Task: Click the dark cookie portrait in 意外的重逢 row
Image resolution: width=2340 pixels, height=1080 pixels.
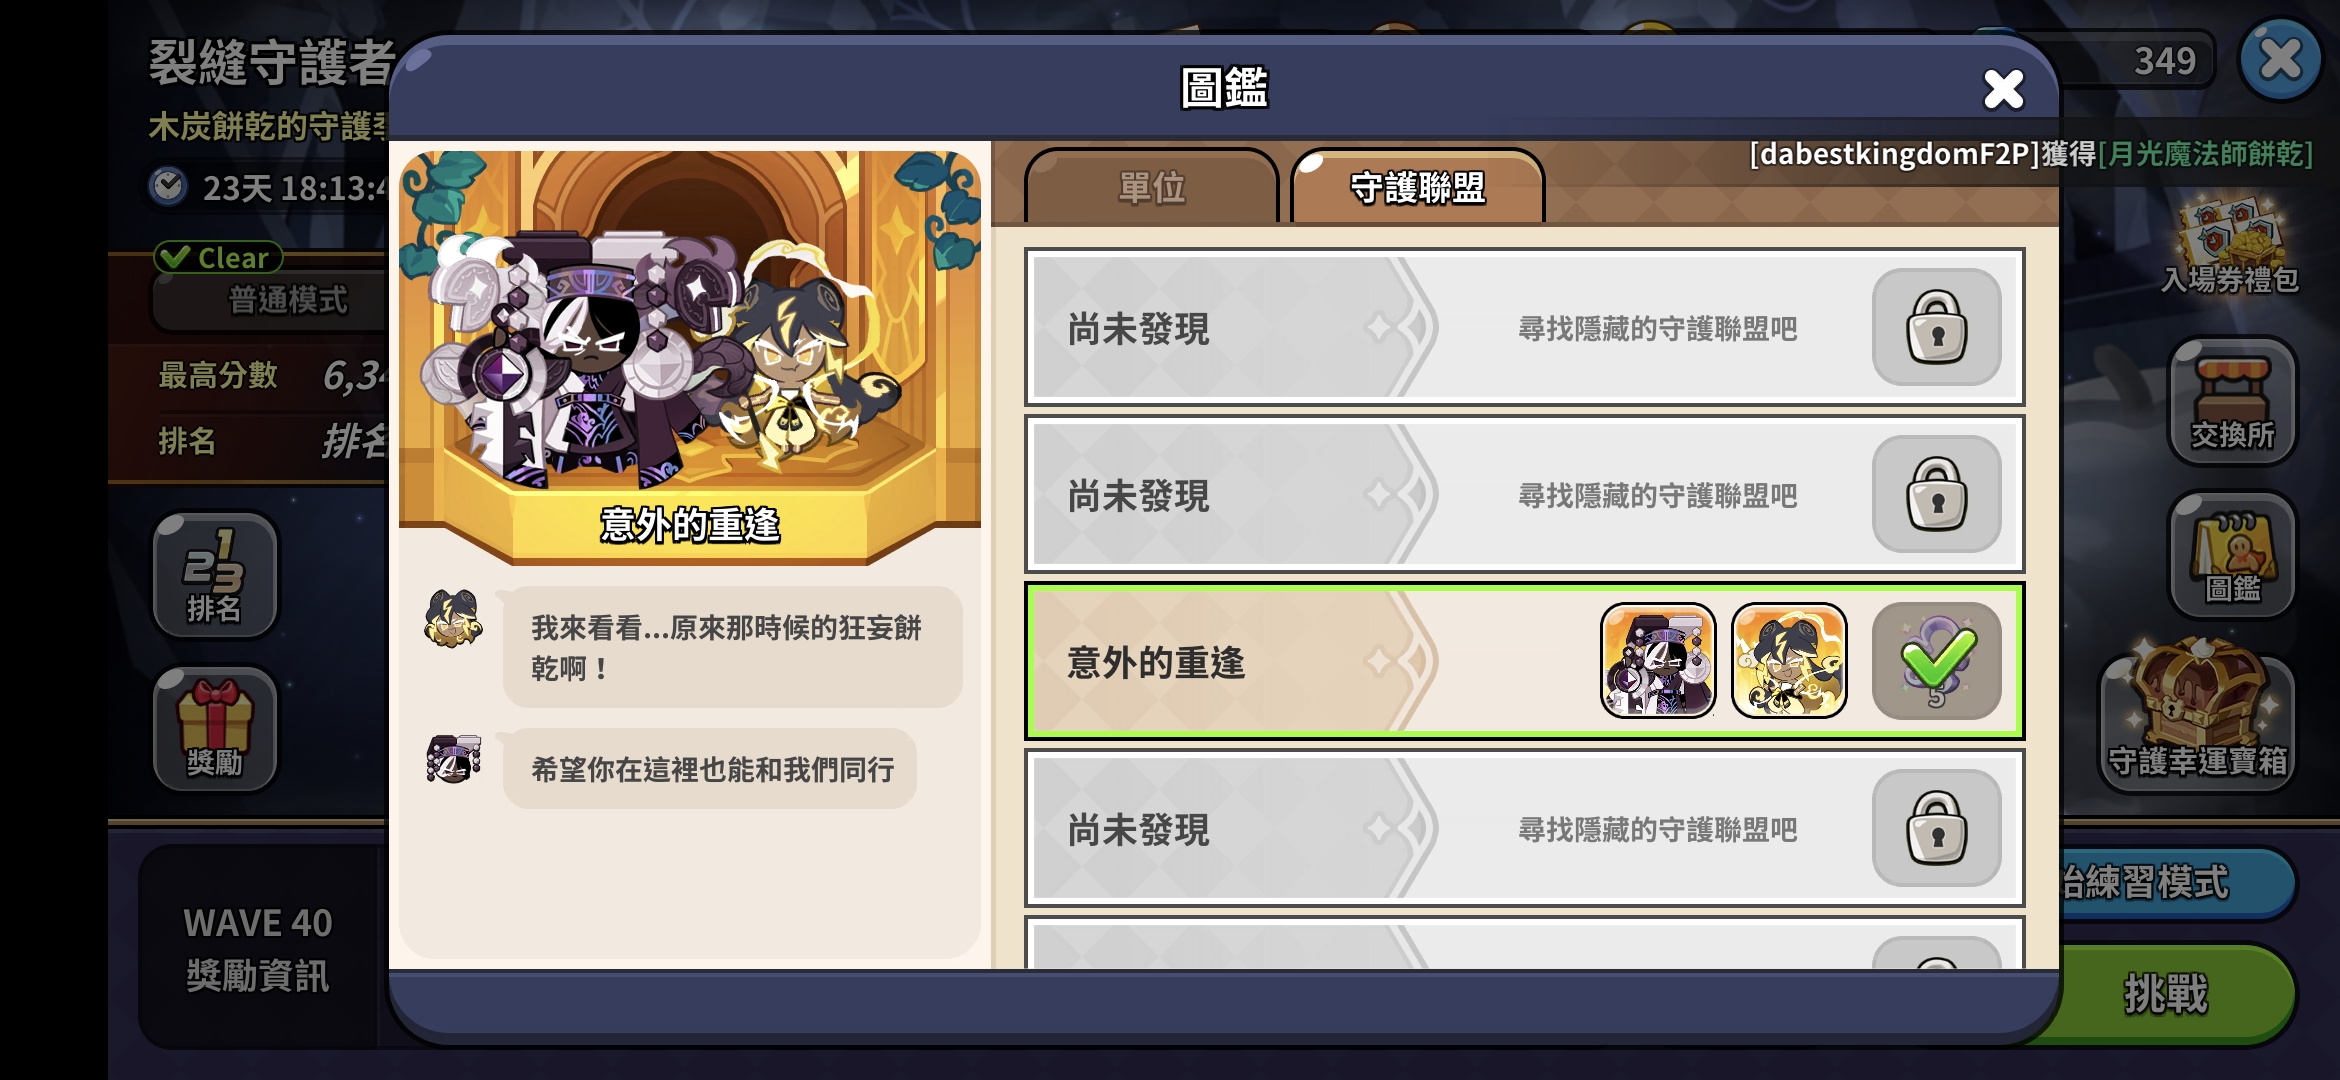Action: [1658, 661]
